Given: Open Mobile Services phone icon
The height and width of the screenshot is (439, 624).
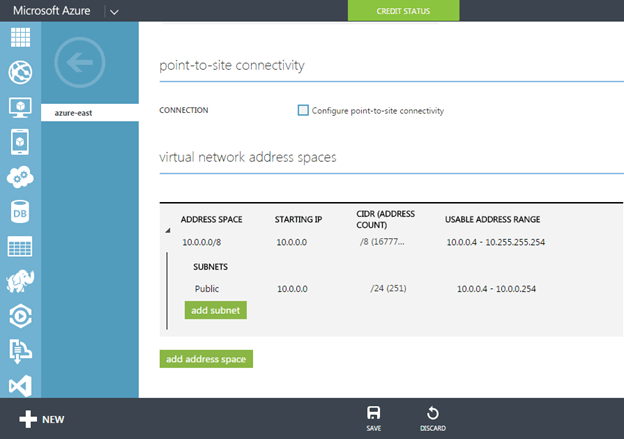Looking at the screenshot, I should point(20,142).
